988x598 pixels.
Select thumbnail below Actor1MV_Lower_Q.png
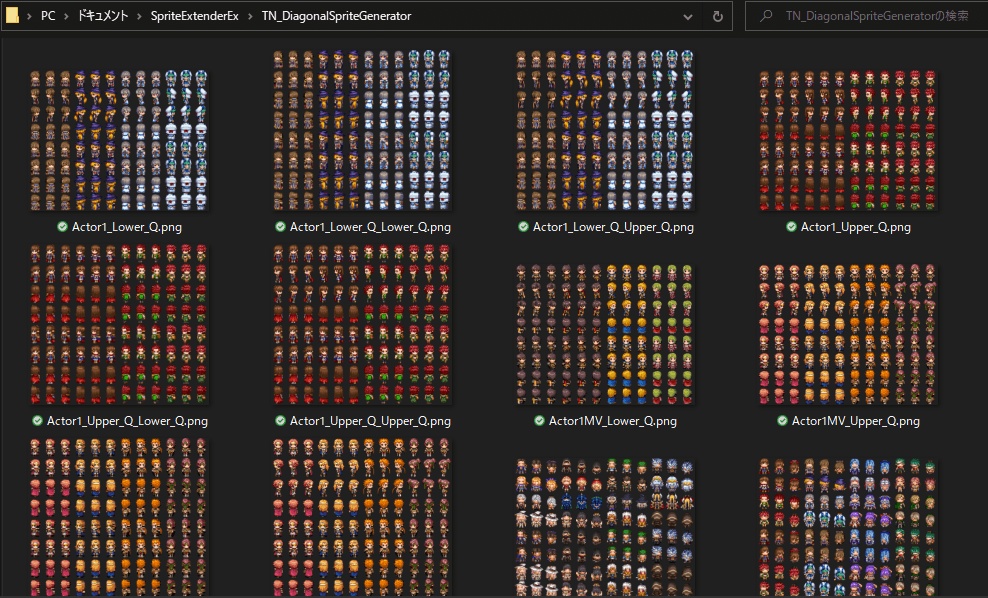pyautogui.click(x=605, y=528)
